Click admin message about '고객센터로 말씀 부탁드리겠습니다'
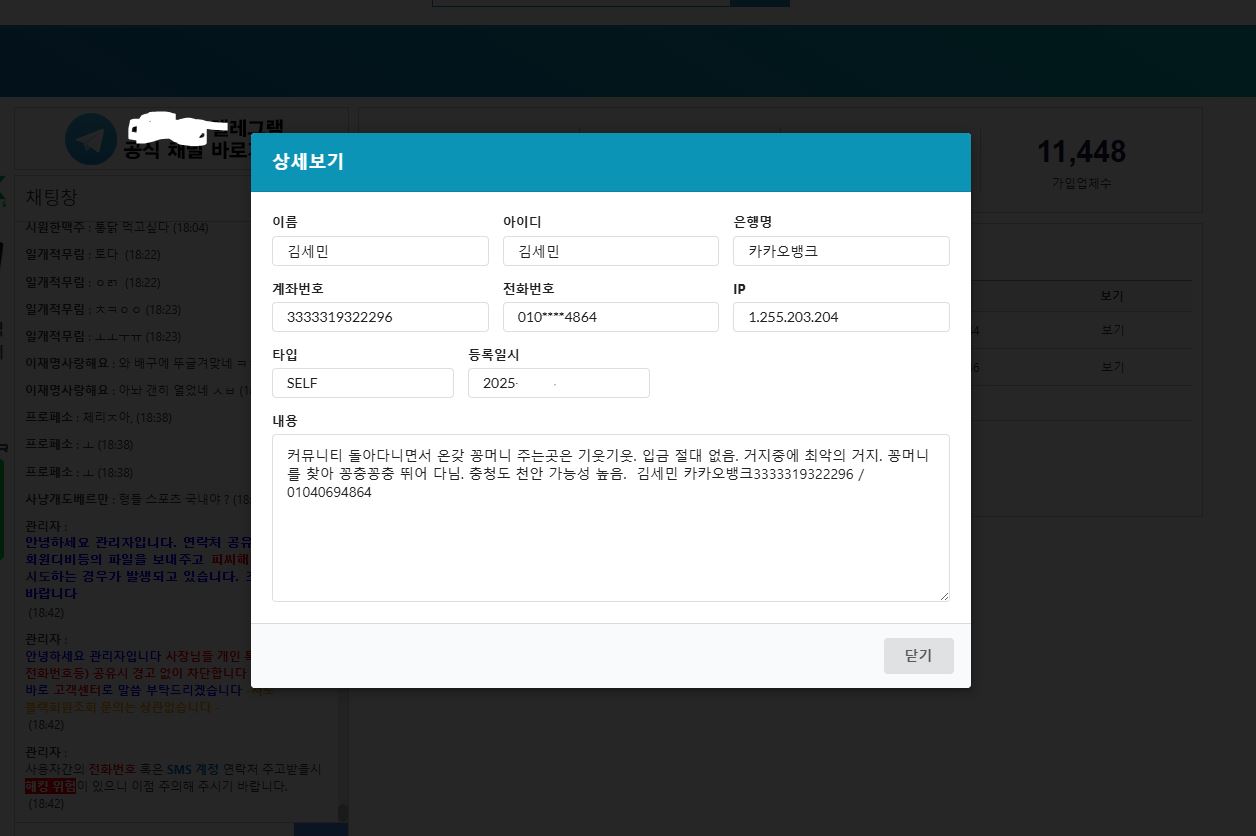This screenshot has width=1256, height=836. click(138, 682)
